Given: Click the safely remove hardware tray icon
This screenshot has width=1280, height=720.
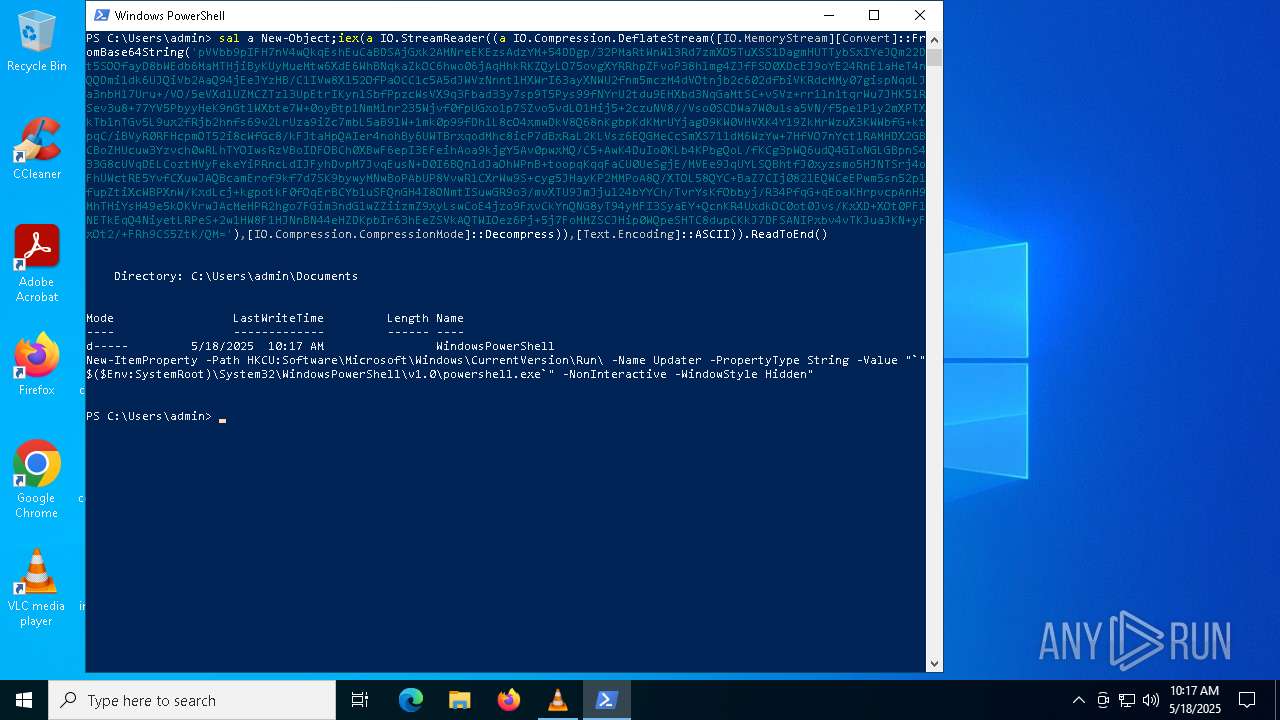Looking at the screenshot, I should [1103, 700].
